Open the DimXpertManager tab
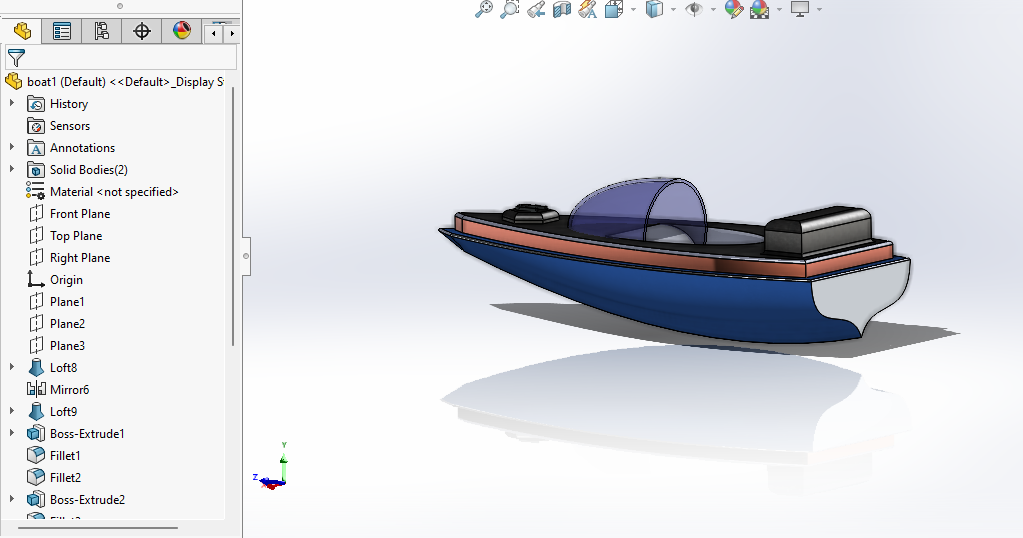Screen dimensions: 1023x538 pyautogui.click(x=142, y=31)
